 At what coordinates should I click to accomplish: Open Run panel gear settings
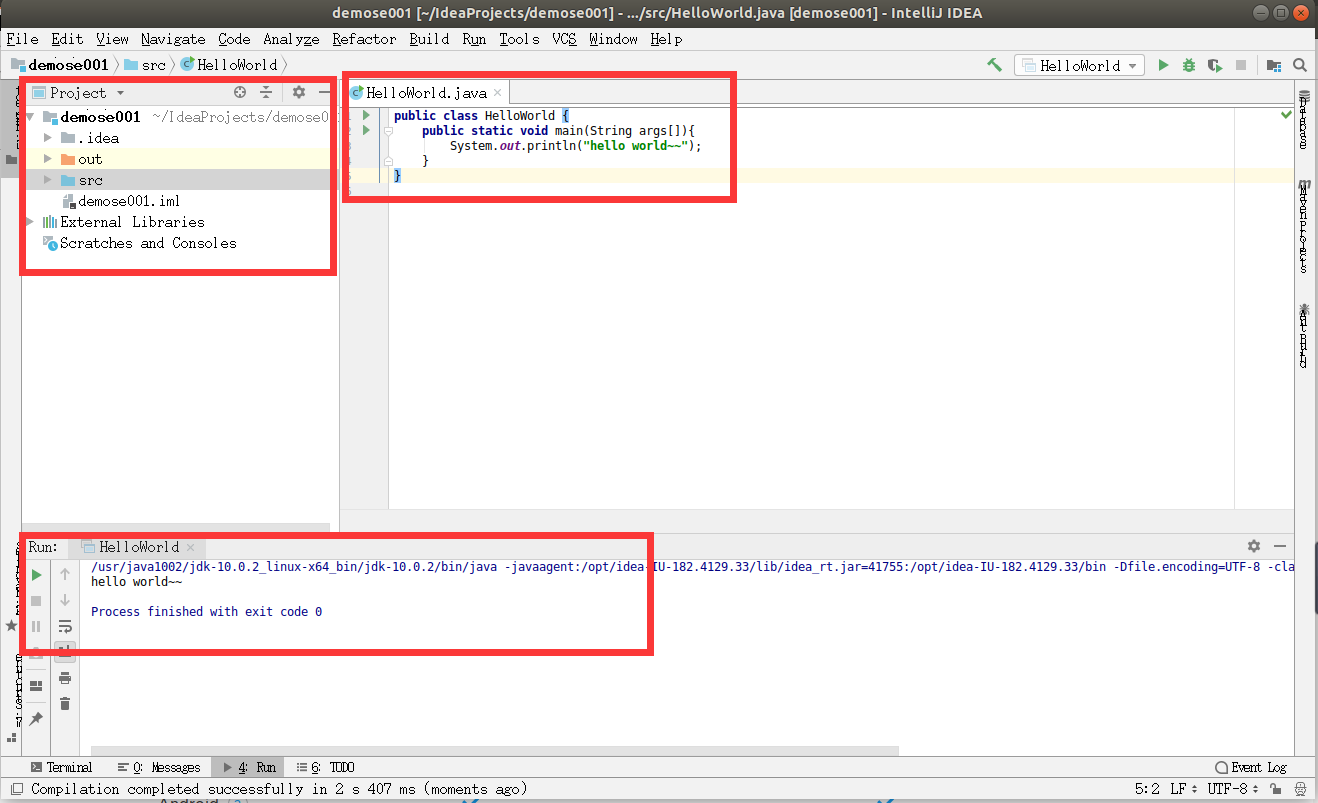(x=1254, y=546)
